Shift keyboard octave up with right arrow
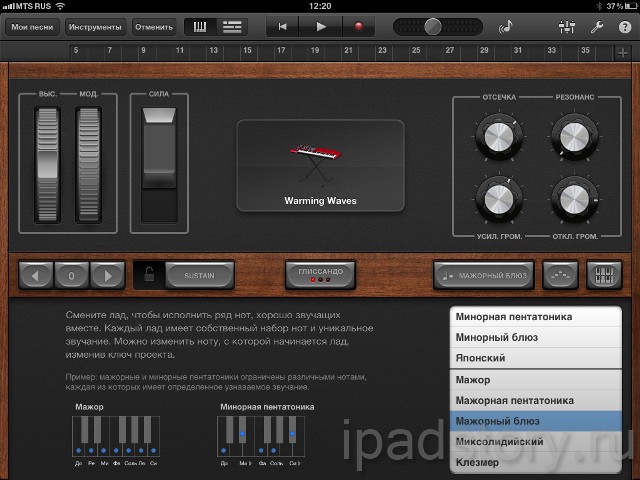This screenshot has width=640, height=480. 108,276
